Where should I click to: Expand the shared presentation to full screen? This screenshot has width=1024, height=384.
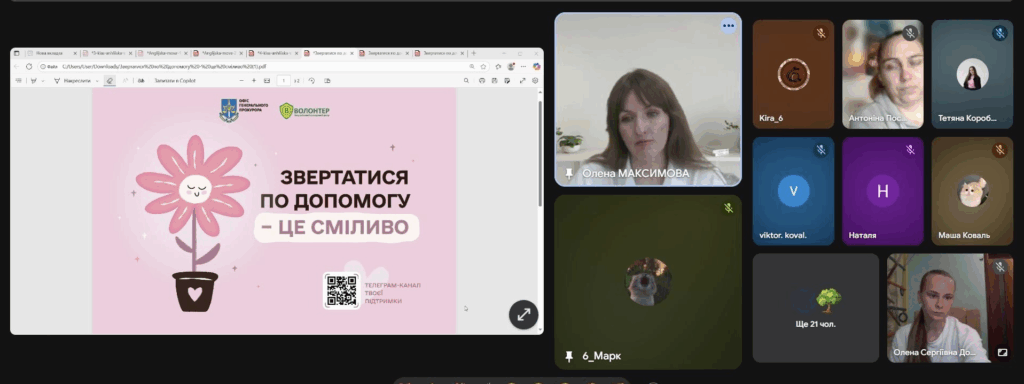coord(523,315)
